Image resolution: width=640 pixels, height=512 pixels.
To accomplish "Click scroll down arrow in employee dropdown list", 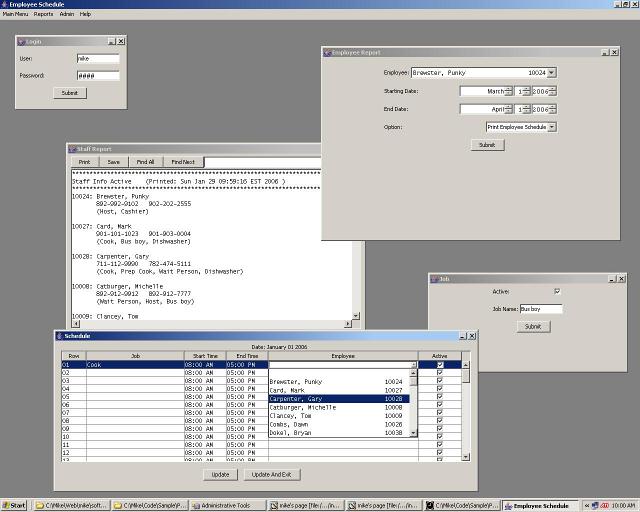I will [413, 433].
